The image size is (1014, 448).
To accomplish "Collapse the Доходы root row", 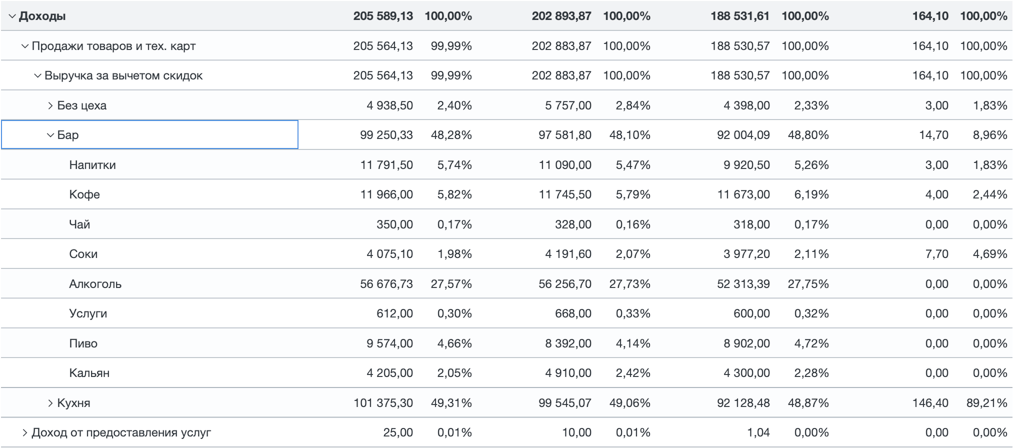I will tap(12, 16).
